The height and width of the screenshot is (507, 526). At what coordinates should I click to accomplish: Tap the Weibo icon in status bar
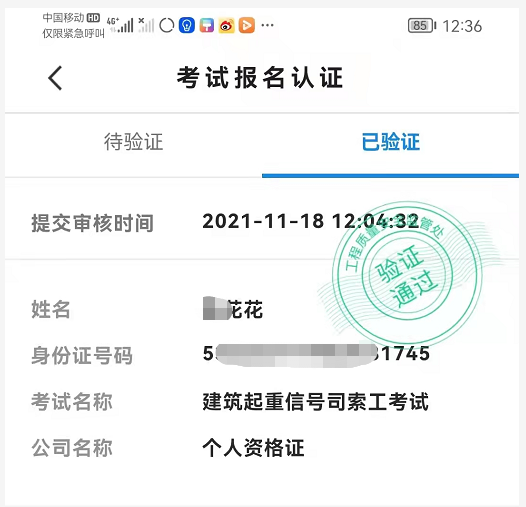[x=226, y=26]
